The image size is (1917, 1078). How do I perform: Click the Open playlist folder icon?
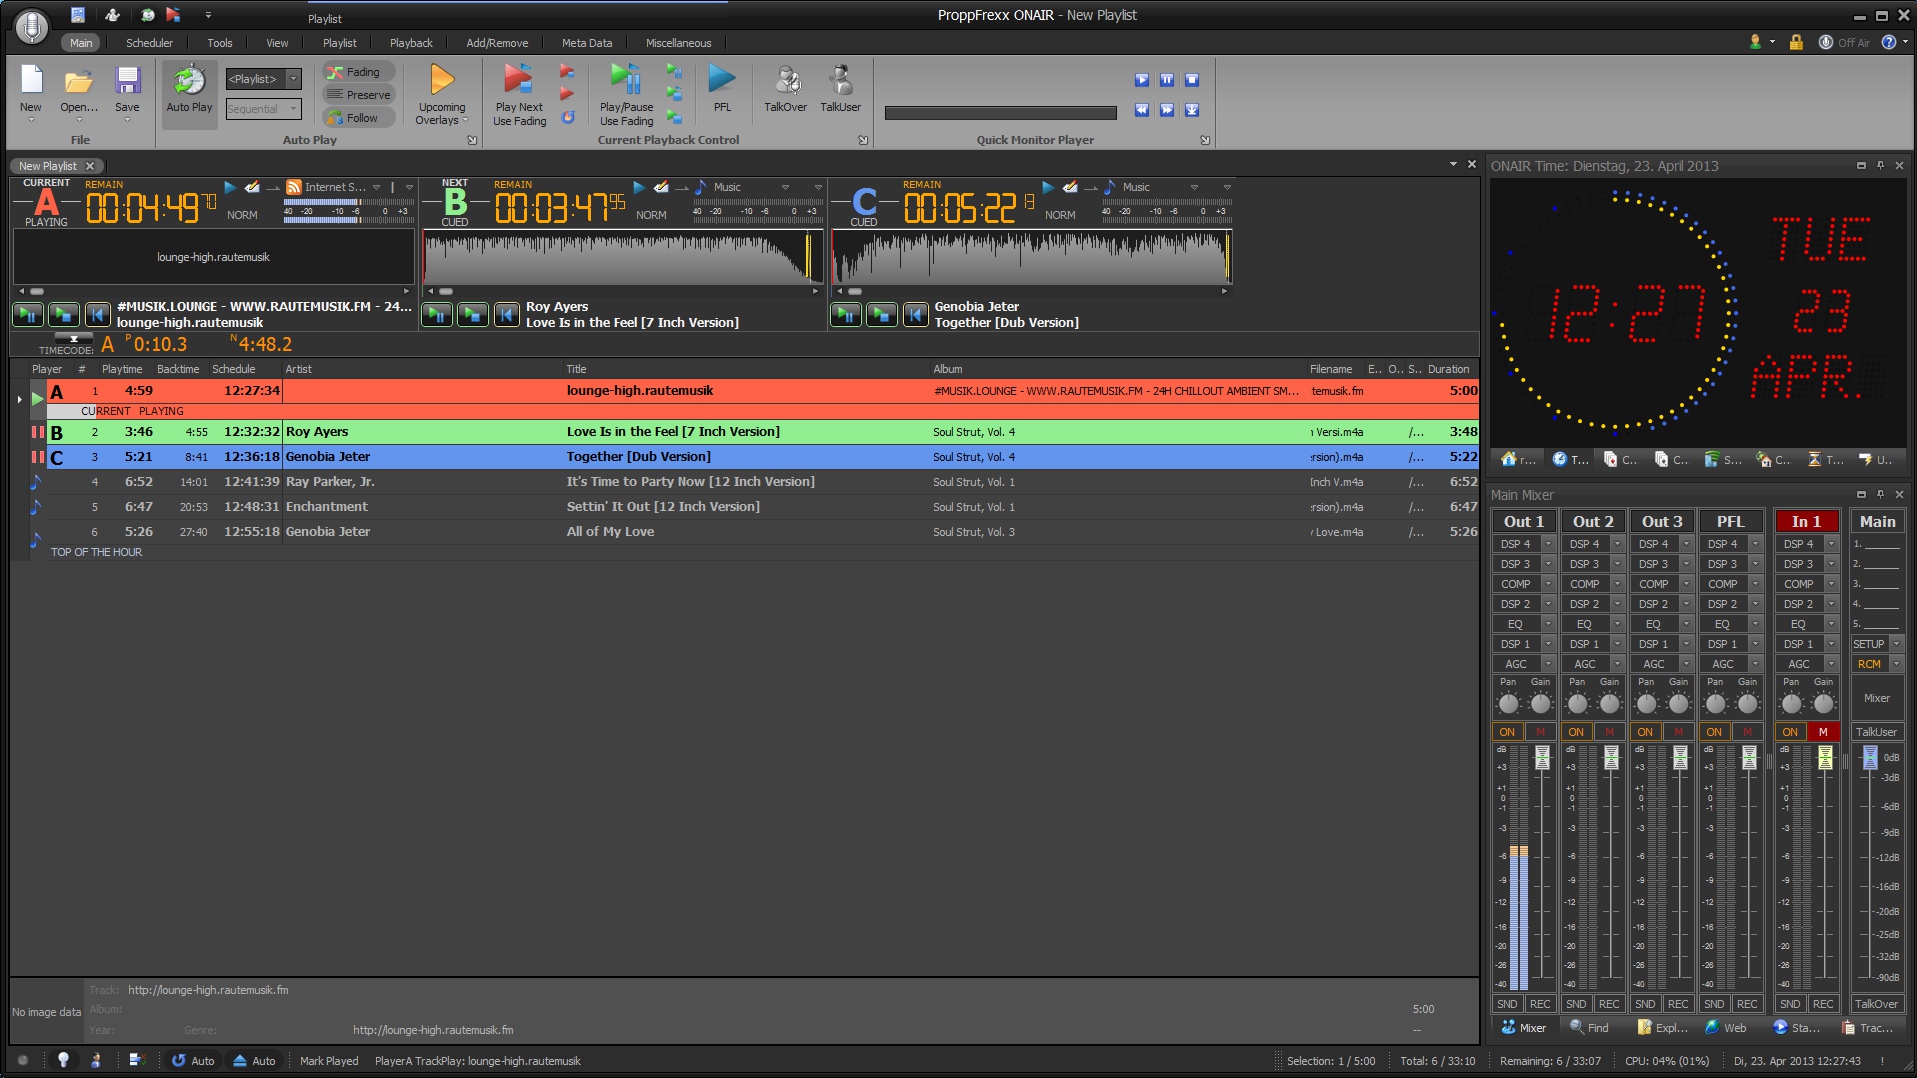tap(79, 81)
